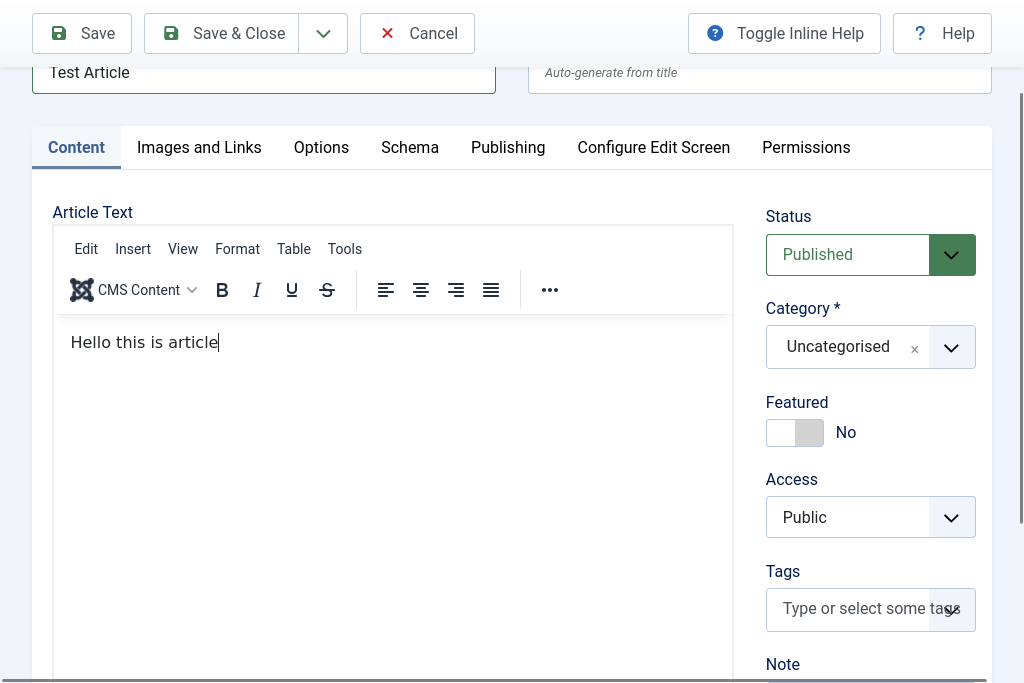Switch to the Images and Links tab
The height and width of the screenshot is (683, 1024).
click(x=199, y=147)
